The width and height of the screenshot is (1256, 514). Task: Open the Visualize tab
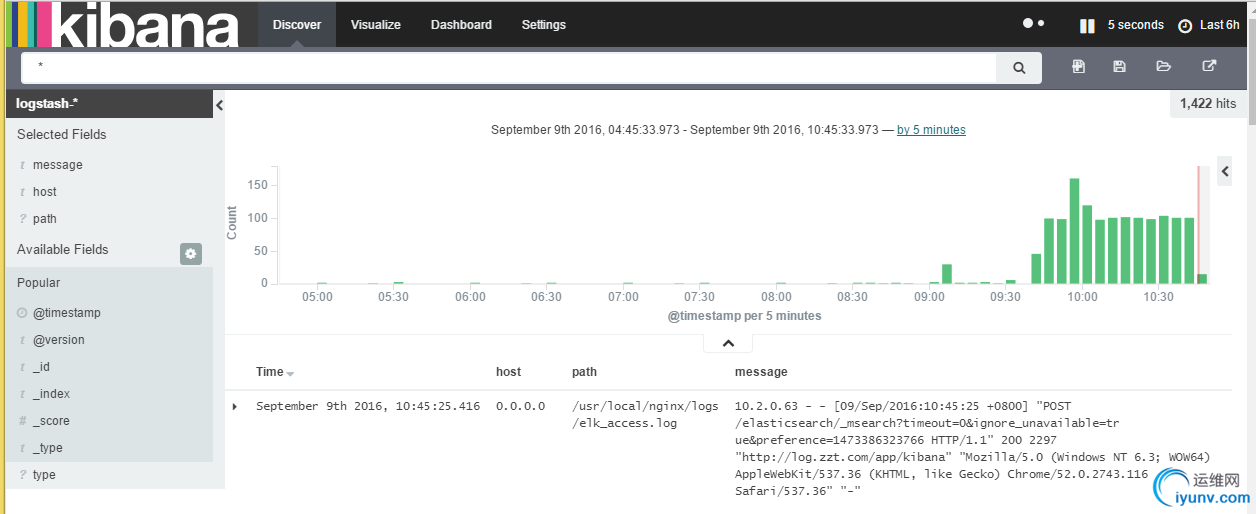(x=376, y=25)
